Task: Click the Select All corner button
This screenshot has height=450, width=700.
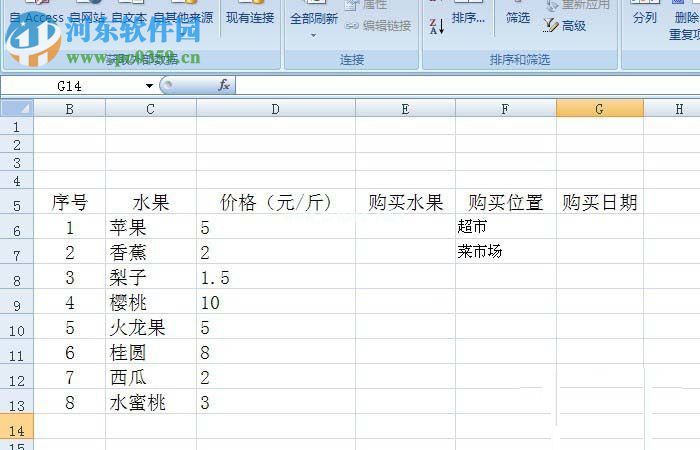Action: pos(17,108)
